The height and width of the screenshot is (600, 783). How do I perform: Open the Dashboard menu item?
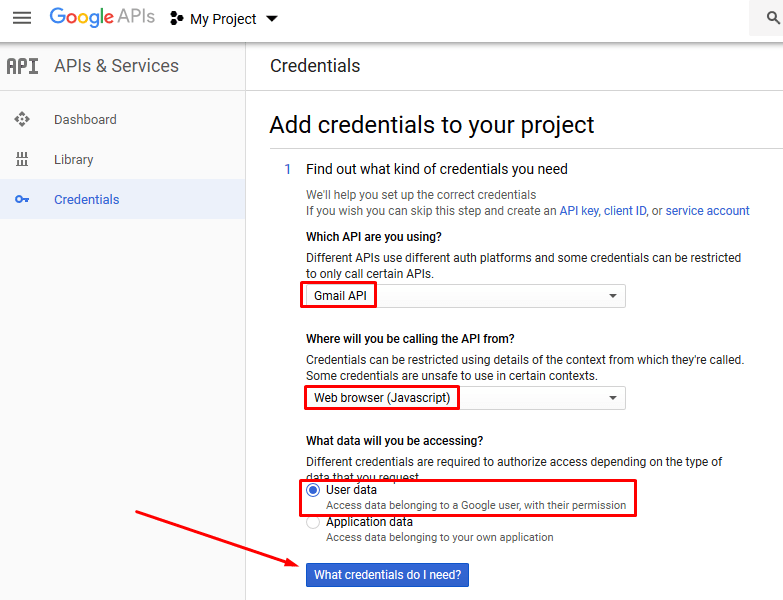point(122,119)
